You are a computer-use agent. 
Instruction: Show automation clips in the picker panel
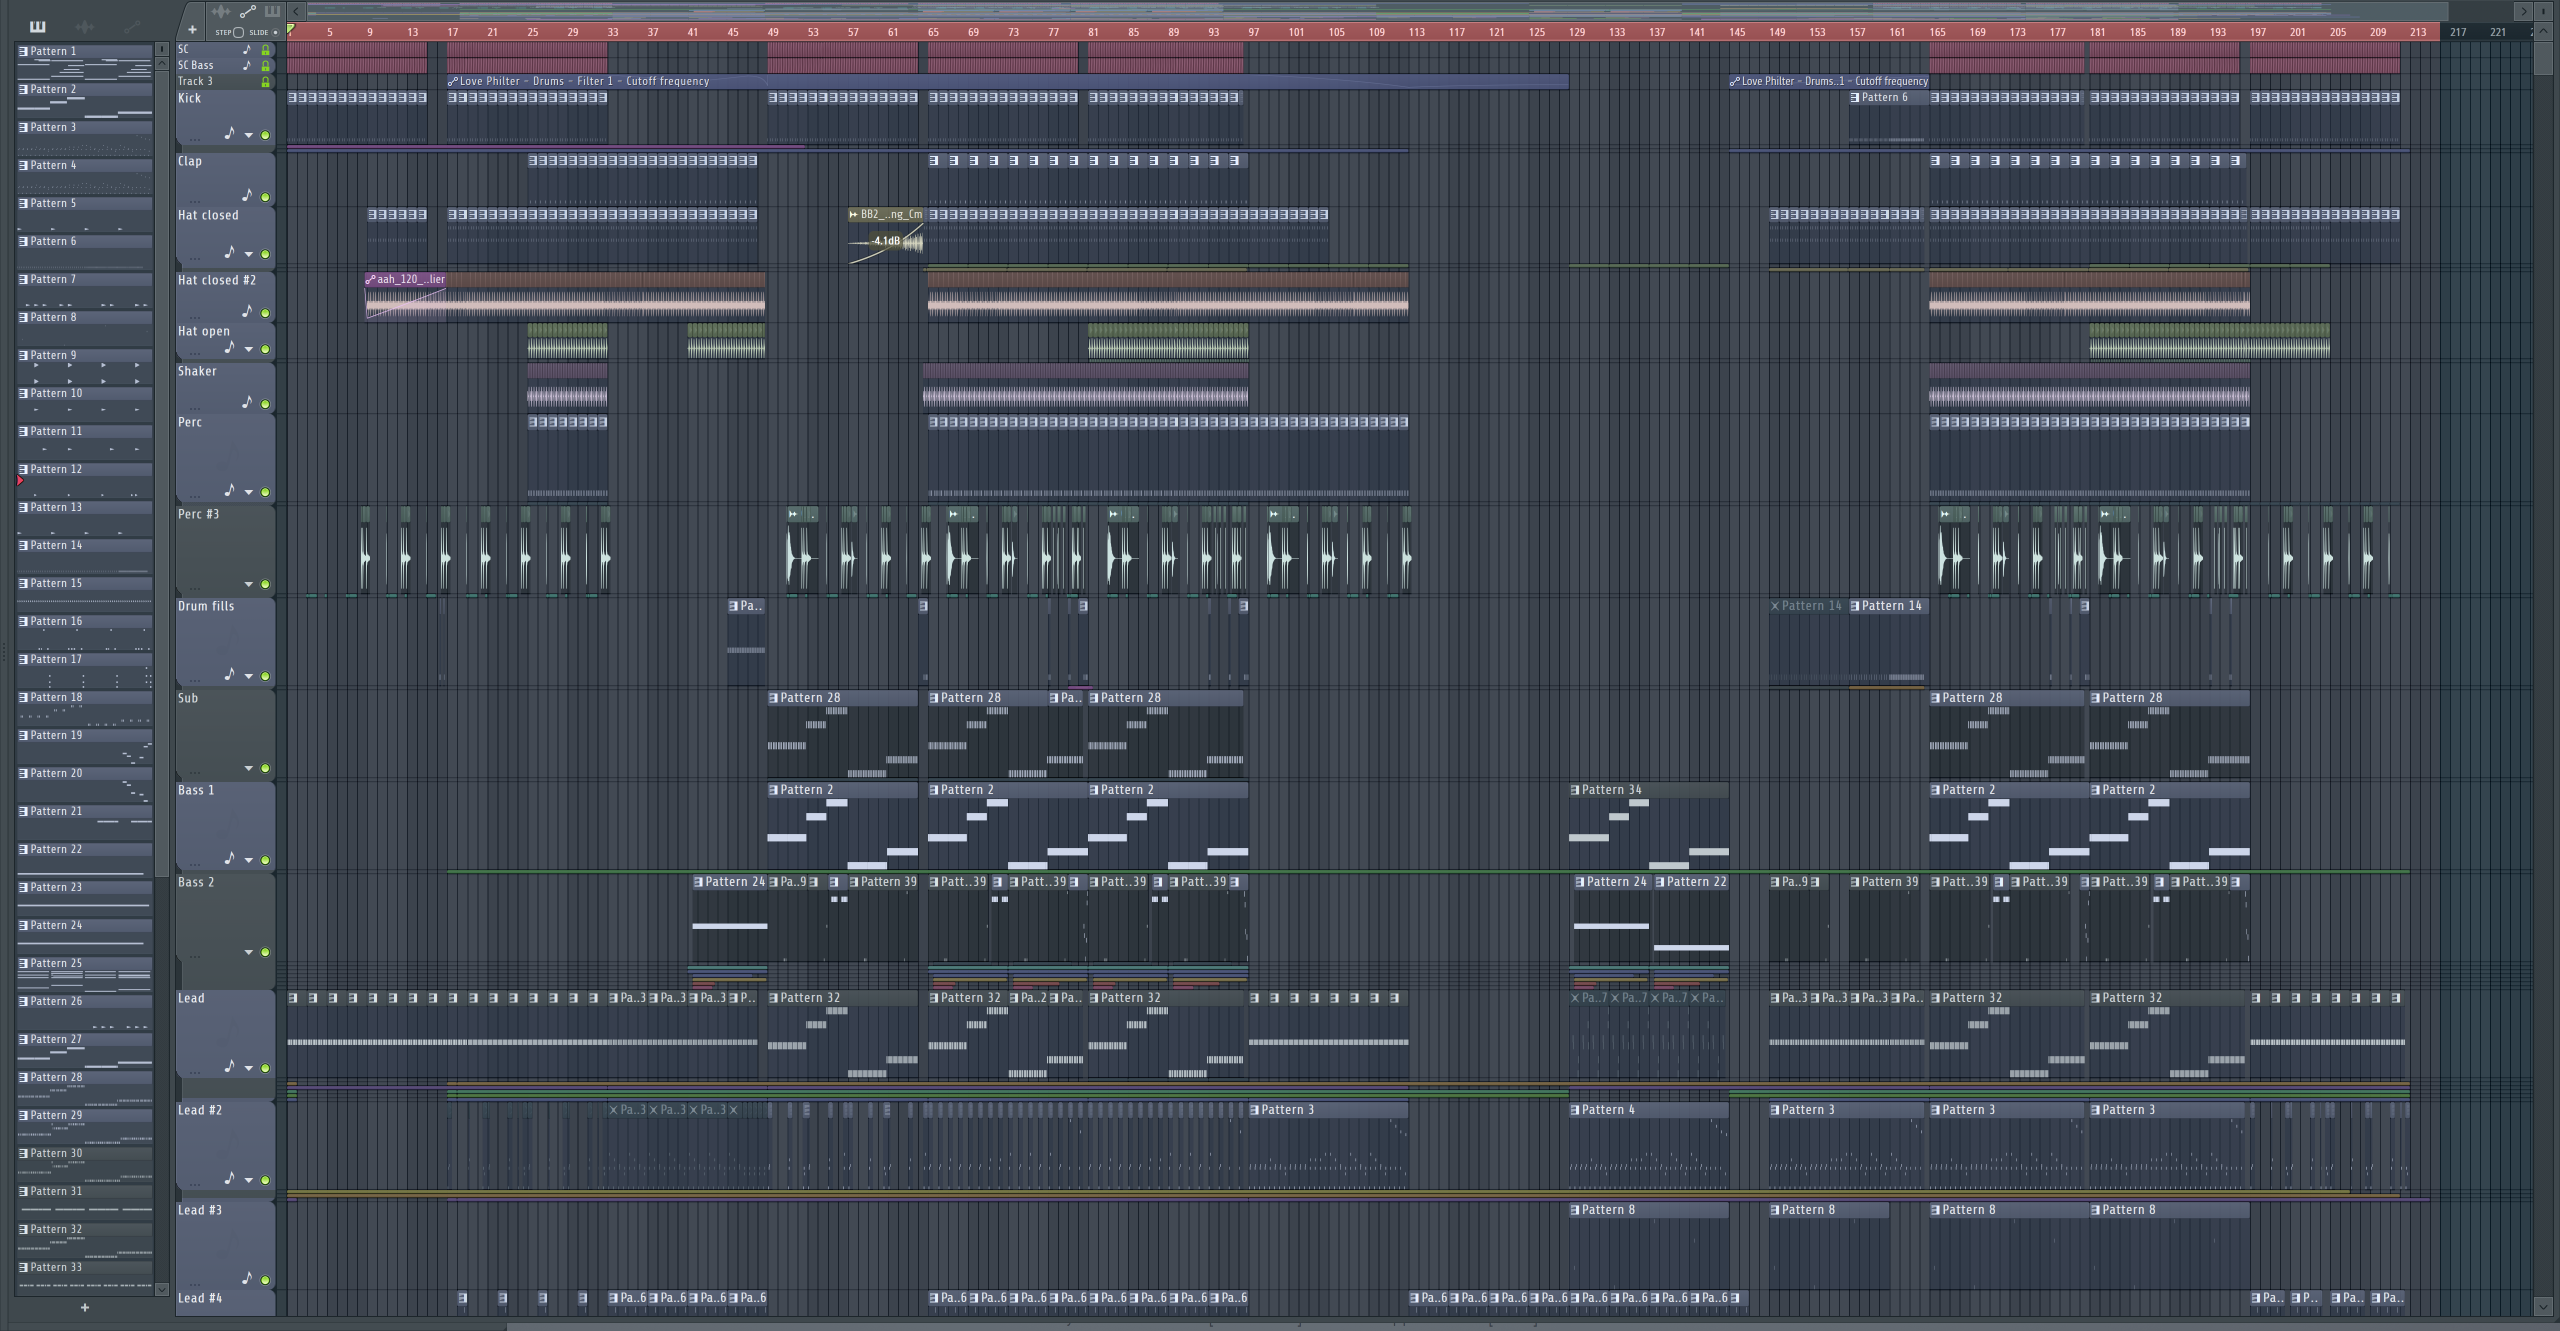tap(132, 27)
